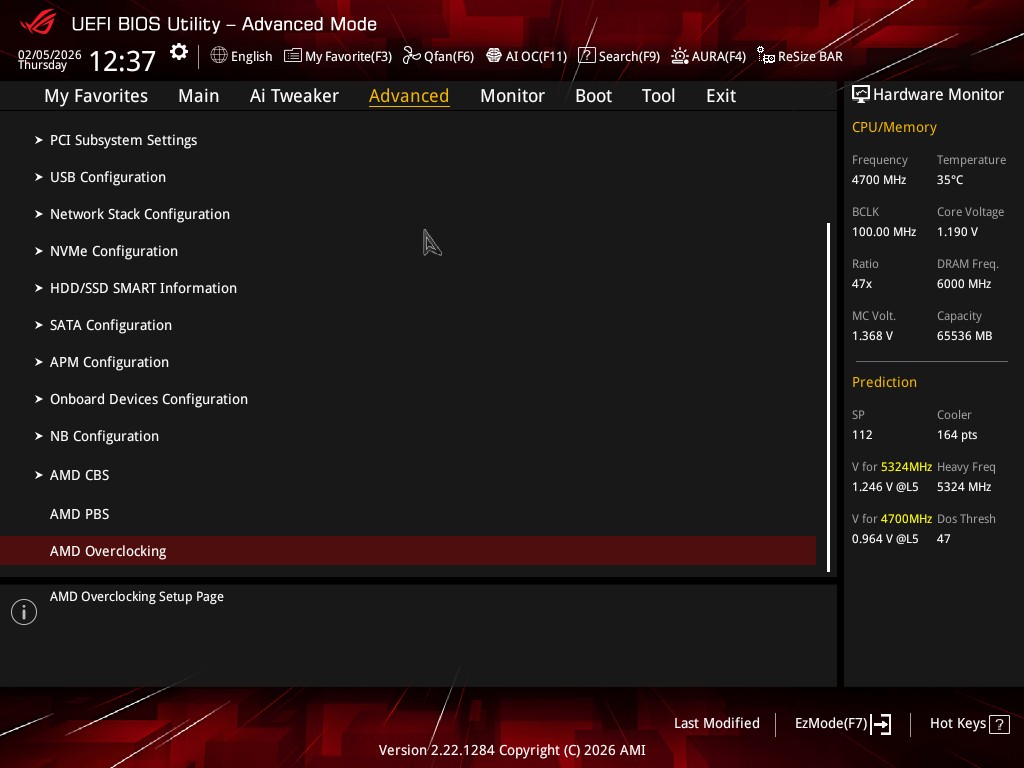
Task: Expand USB Configuration arrow
Action: (39, 177)
